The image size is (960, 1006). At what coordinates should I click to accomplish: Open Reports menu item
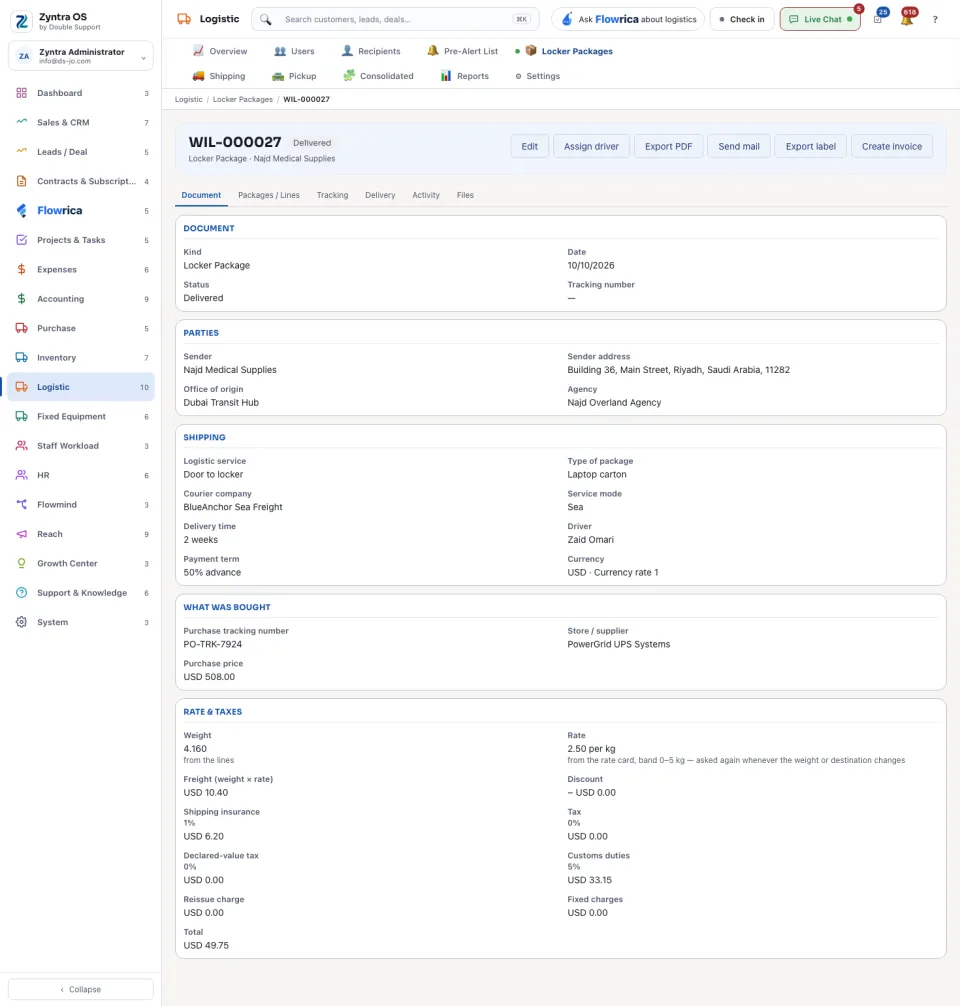[465, 76]
